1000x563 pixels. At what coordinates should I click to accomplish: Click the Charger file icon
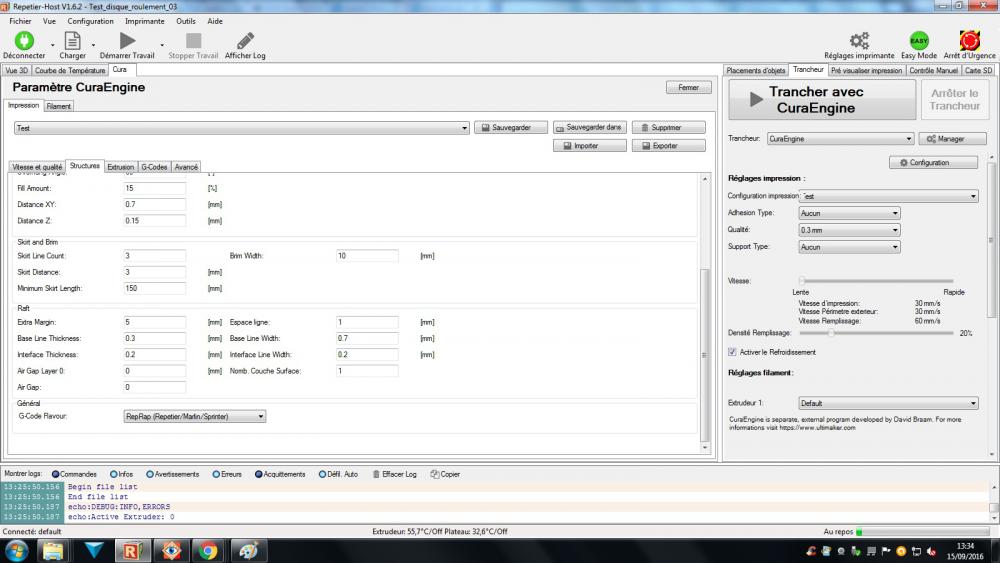73,41
